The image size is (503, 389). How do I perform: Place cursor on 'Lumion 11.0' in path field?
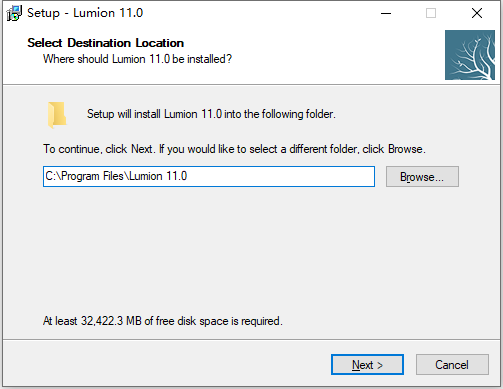(x=158, y=176)
